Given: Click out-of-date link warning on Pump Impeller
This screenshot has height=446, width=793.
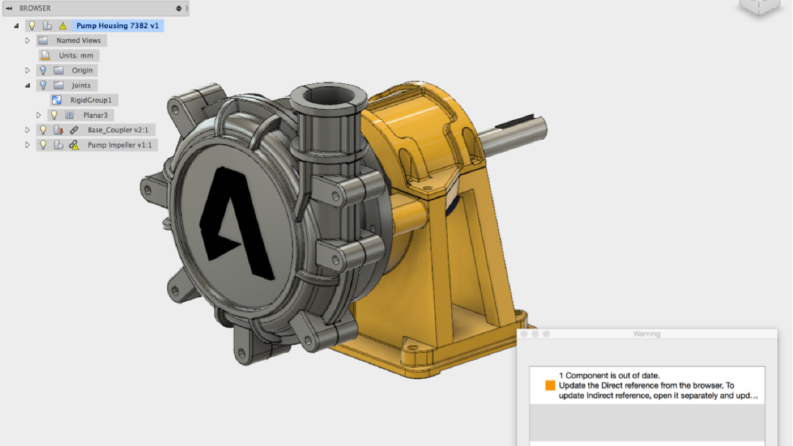Looking at the screenshot, I should 74,145.
